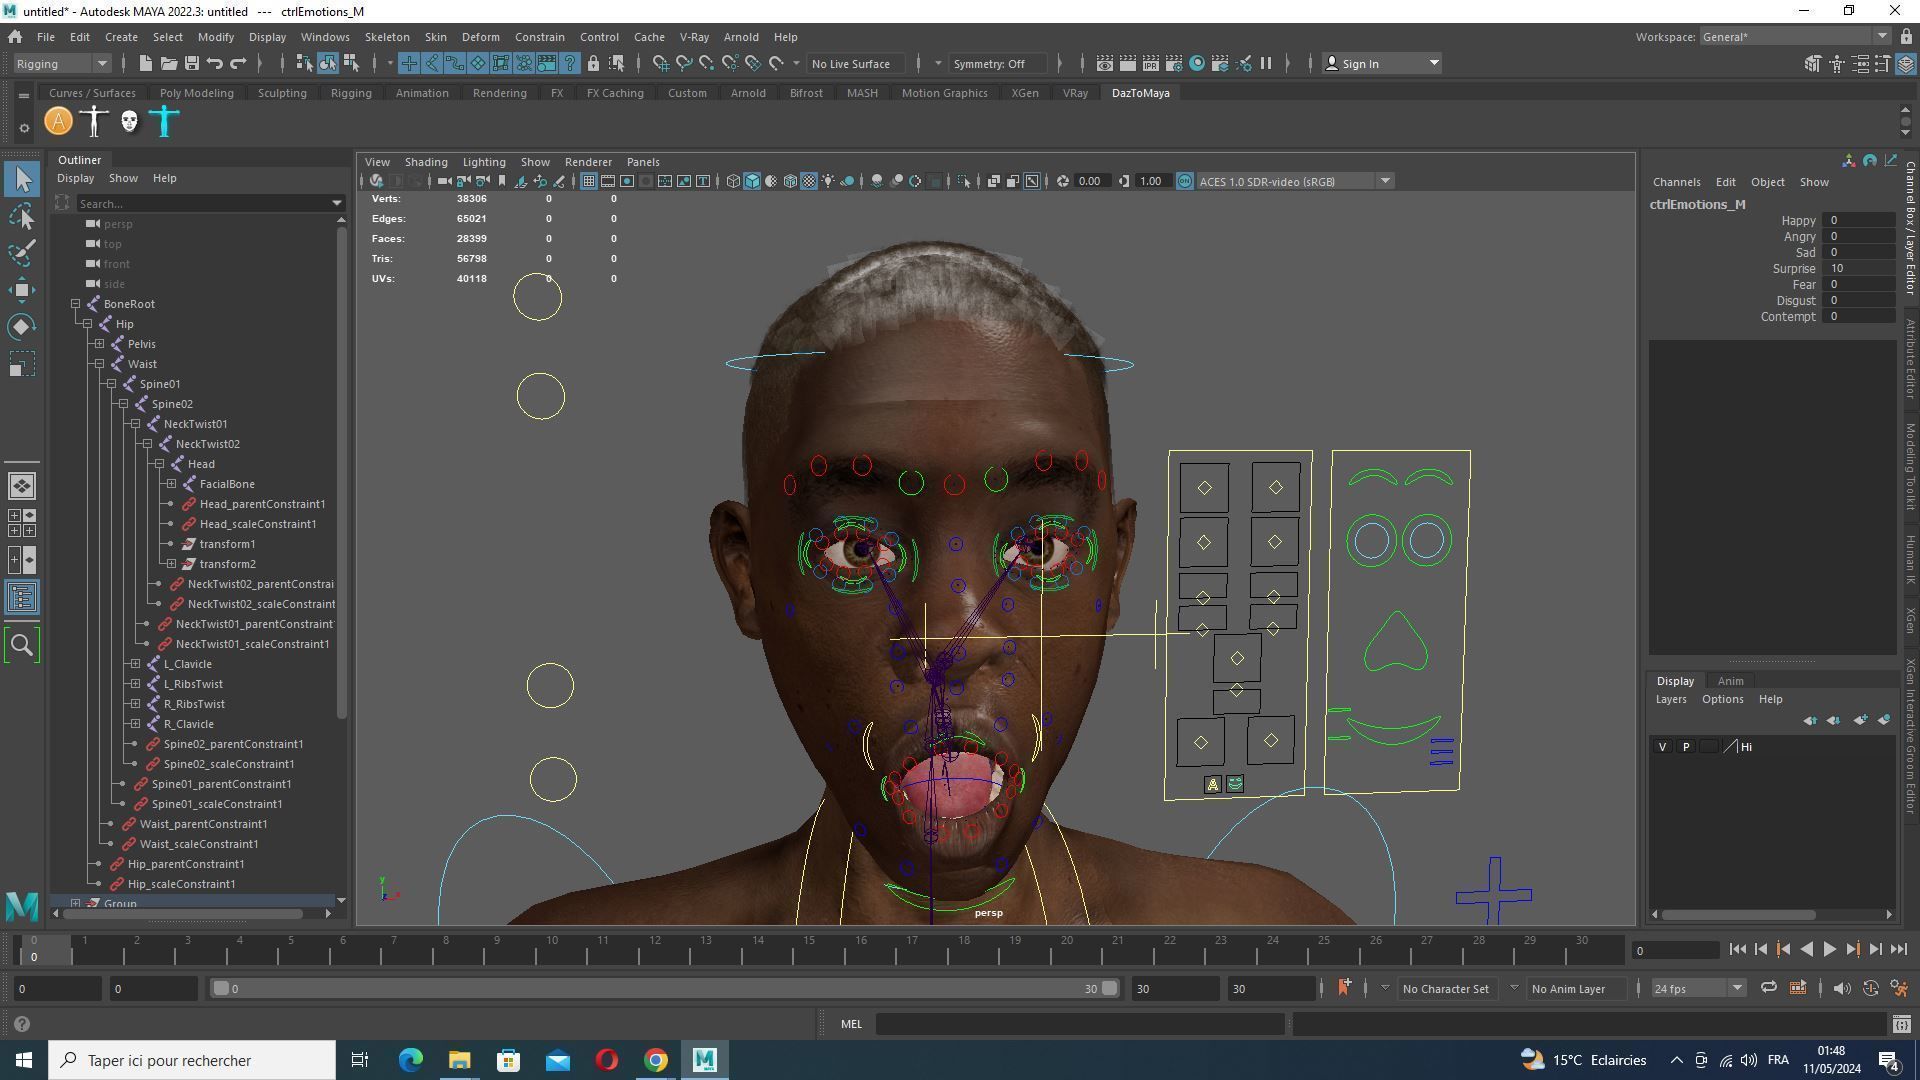Click the Surprise attribute label
Image resolution: width=1920 pixels, height=1080 pixels.
click(1793, 269)
